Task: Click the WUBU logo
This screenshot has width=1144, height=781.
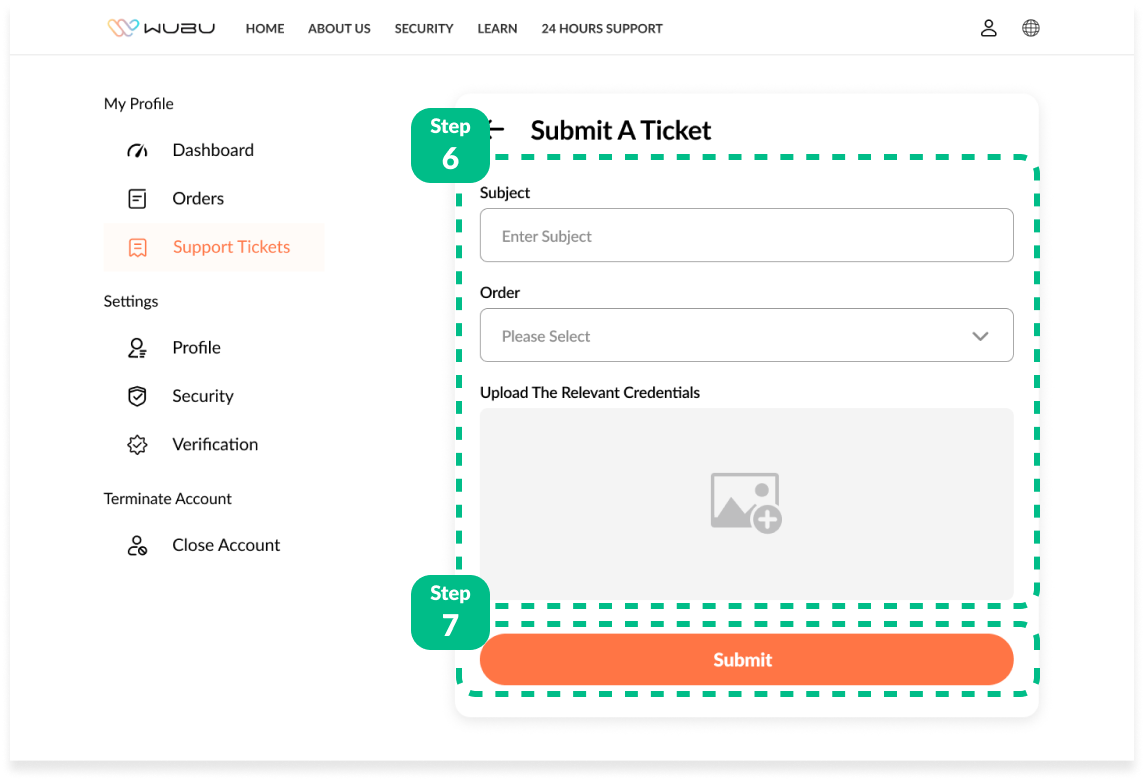Action: tap(161, 28)
